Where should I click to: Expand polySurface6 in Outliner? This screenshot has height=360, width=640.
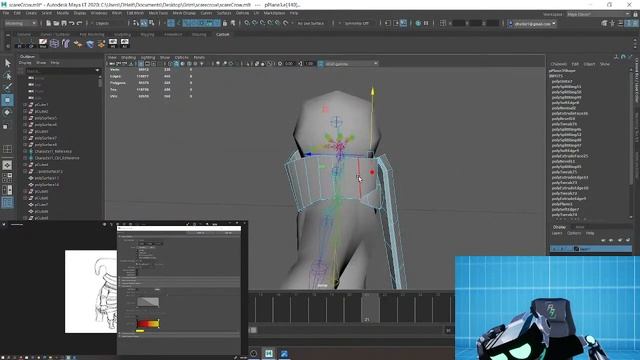coord(25,124)
